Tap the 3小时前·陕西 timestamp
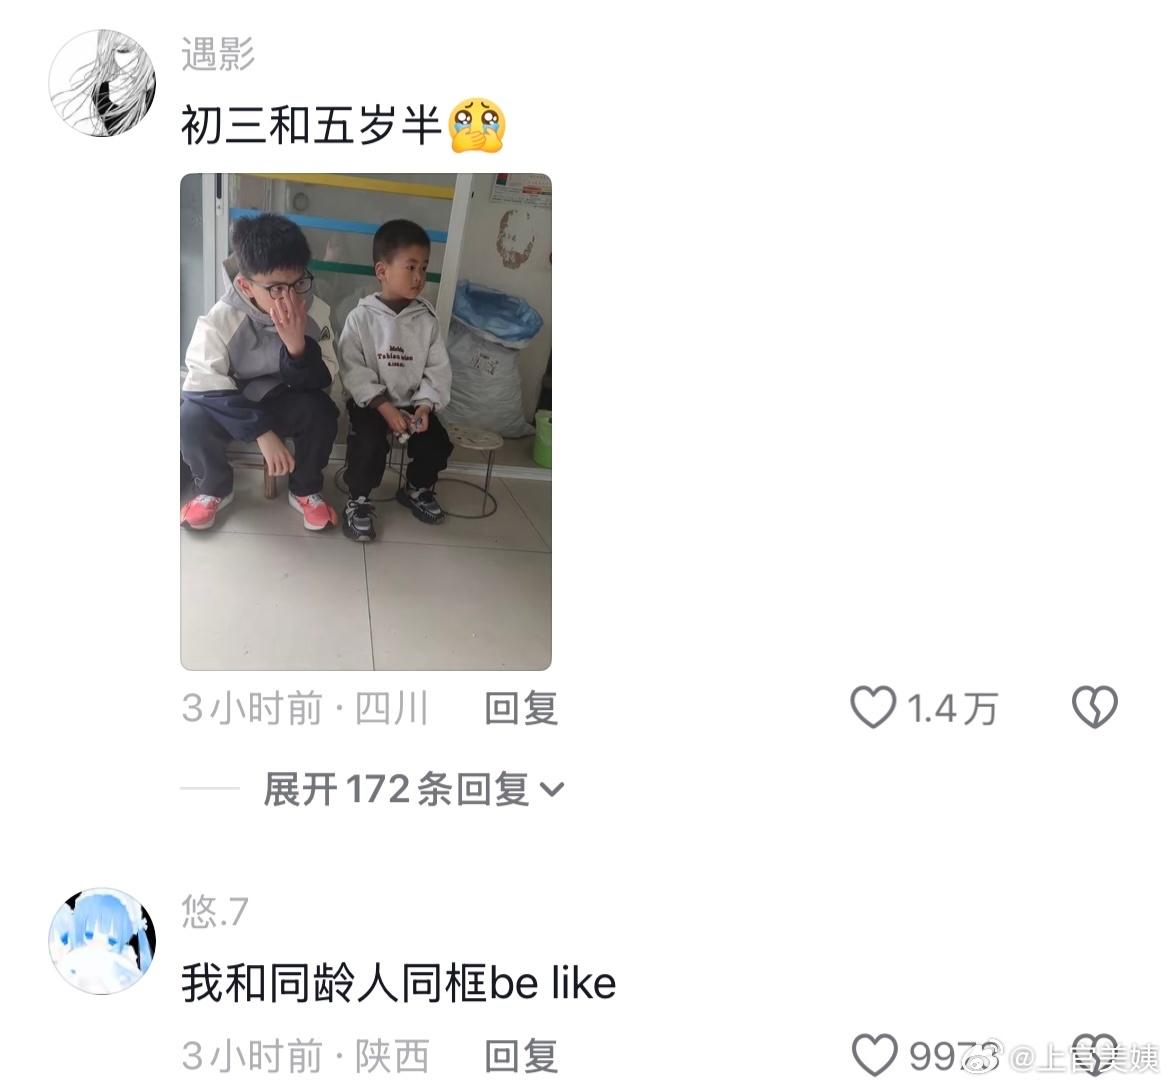This screenshot has height=1086, width=1170. tap(305, 1055)
